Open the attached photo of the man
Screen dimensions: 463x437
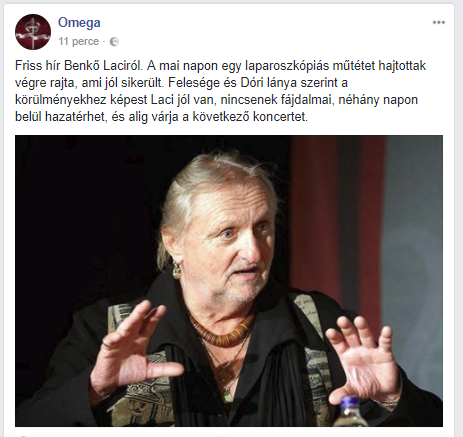(229, 281)
